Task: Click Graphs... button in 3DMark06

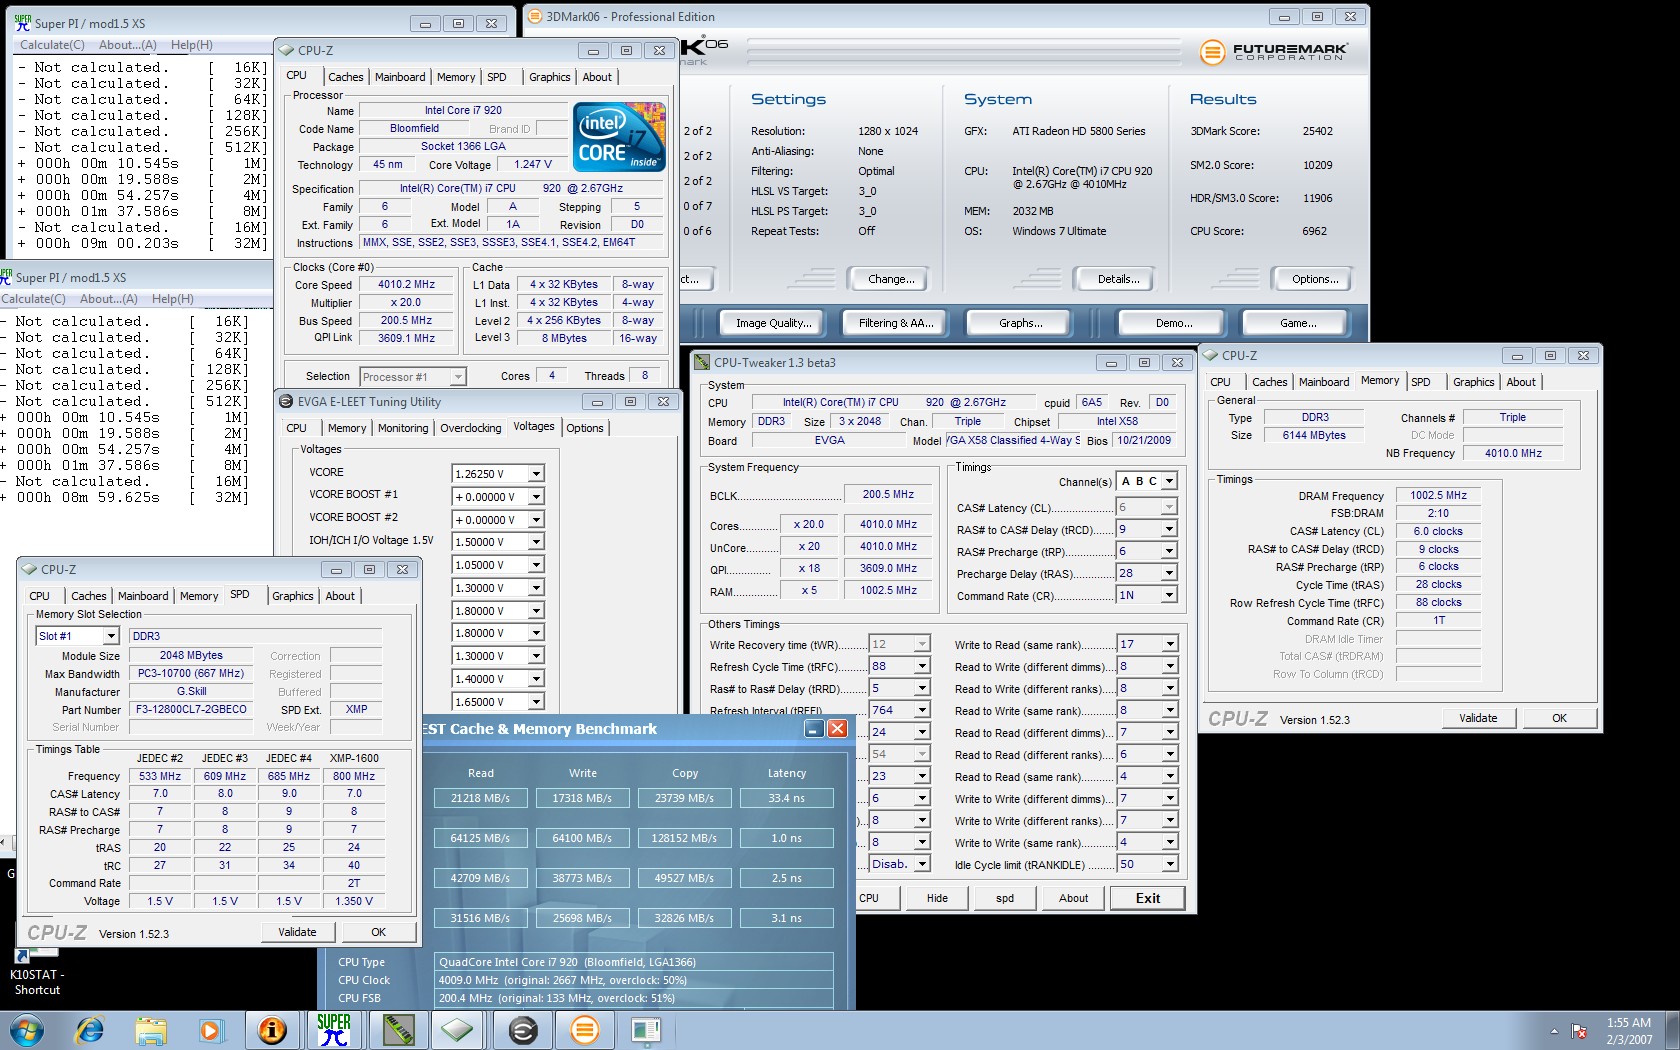Action: (1020, 323)
